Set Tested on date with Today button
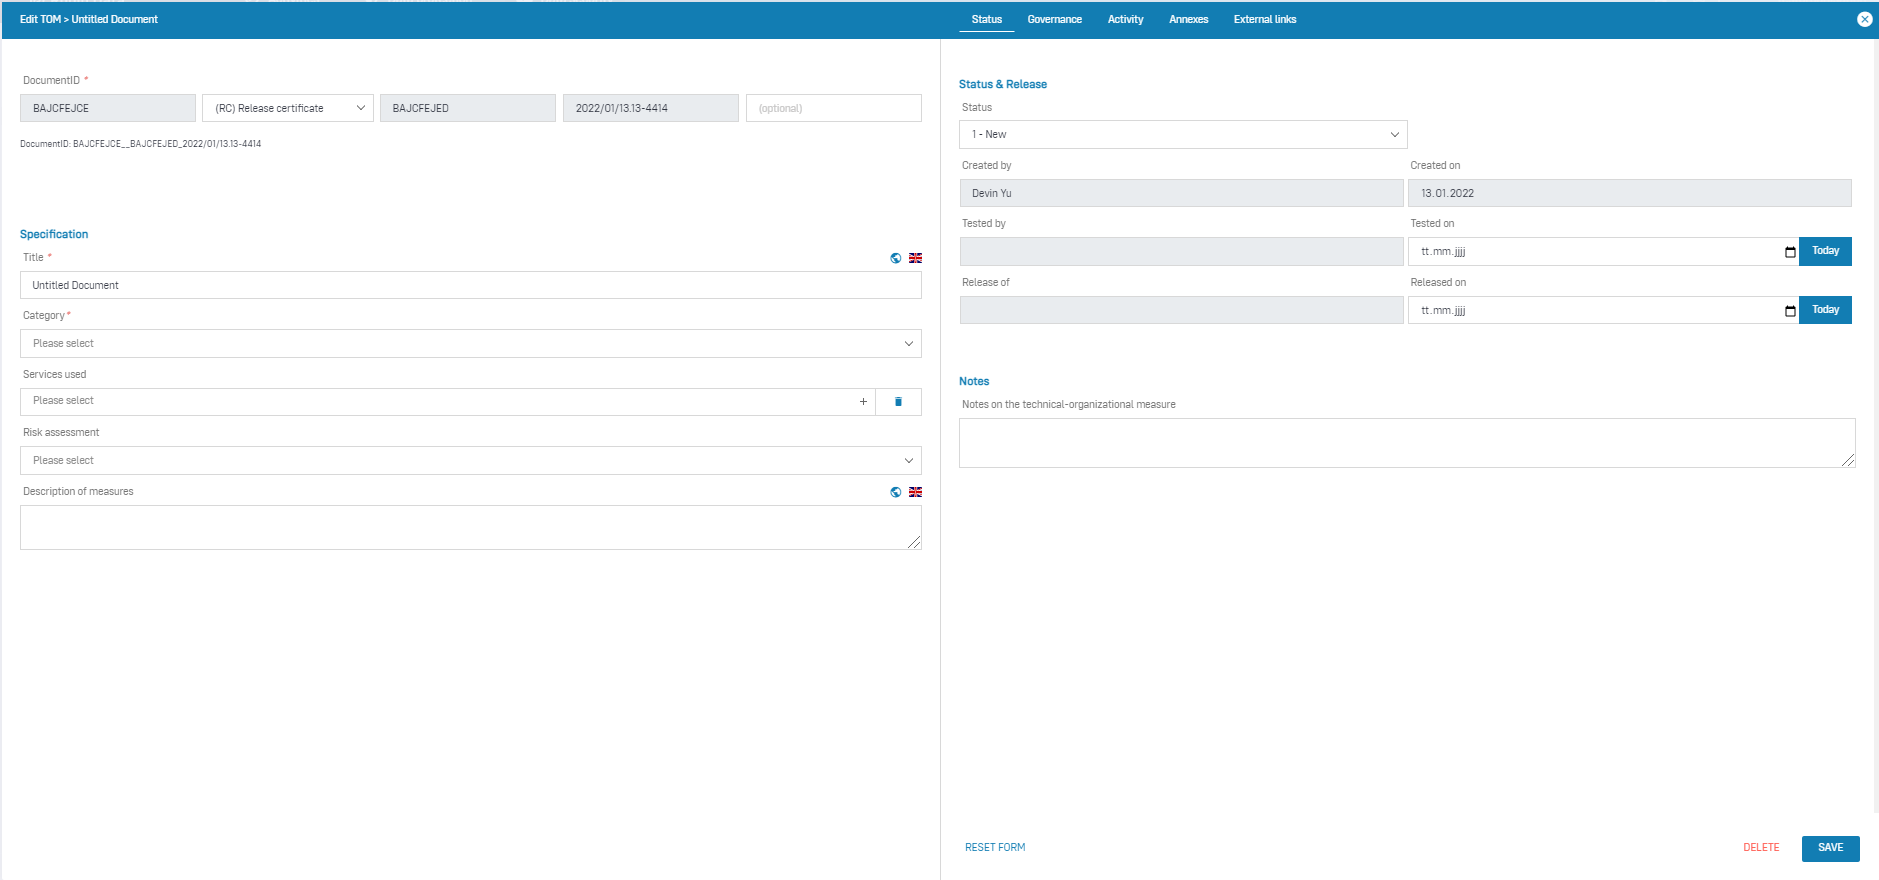 pos(1824,251)
